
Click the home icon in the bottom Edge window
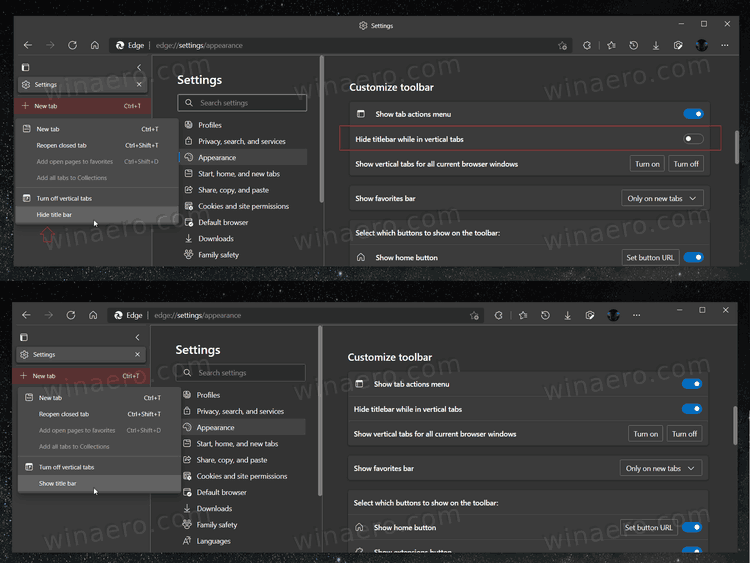[x=93, y=315]
